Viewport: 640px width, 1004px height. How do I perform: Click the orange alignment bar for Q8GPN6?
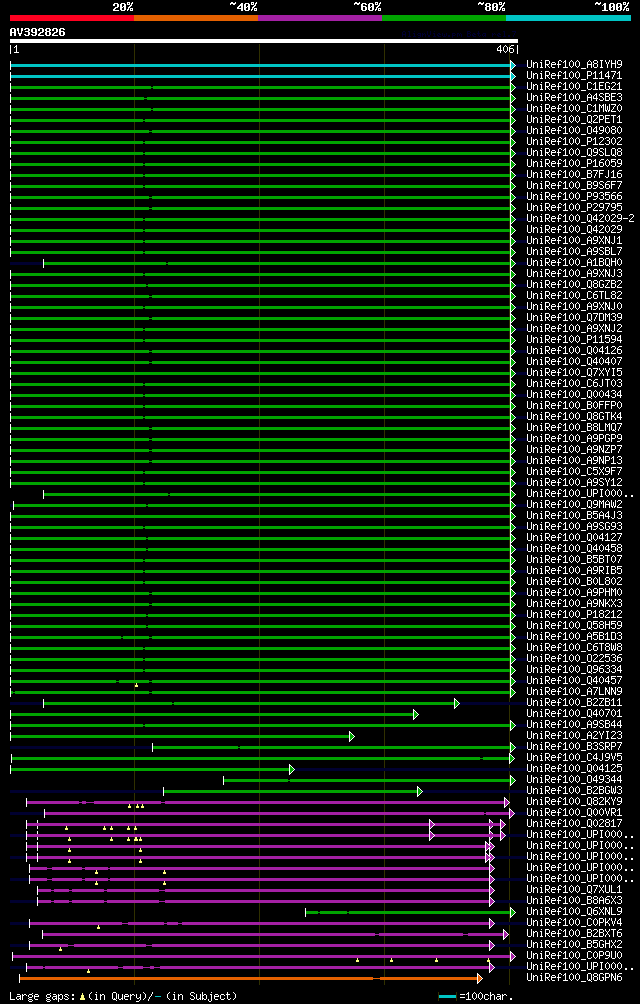pos(248,978)
